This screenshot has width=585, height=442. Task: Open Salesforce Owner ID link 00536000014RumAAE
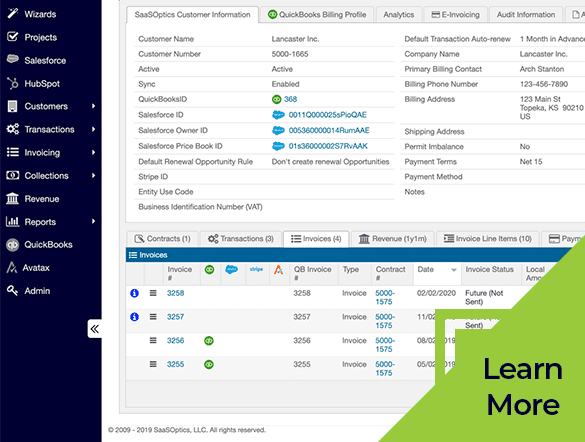coord(329,131)
